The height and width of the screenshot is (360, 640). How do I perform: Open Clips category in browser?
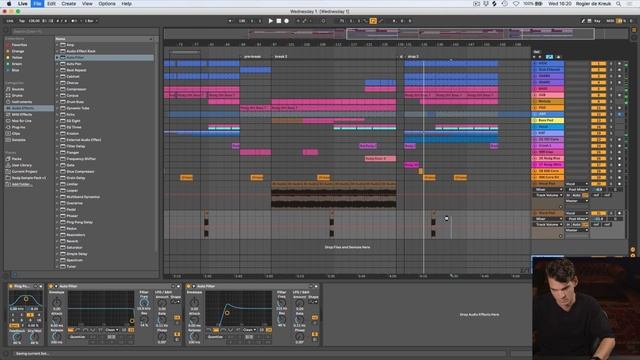coord(16,133)
